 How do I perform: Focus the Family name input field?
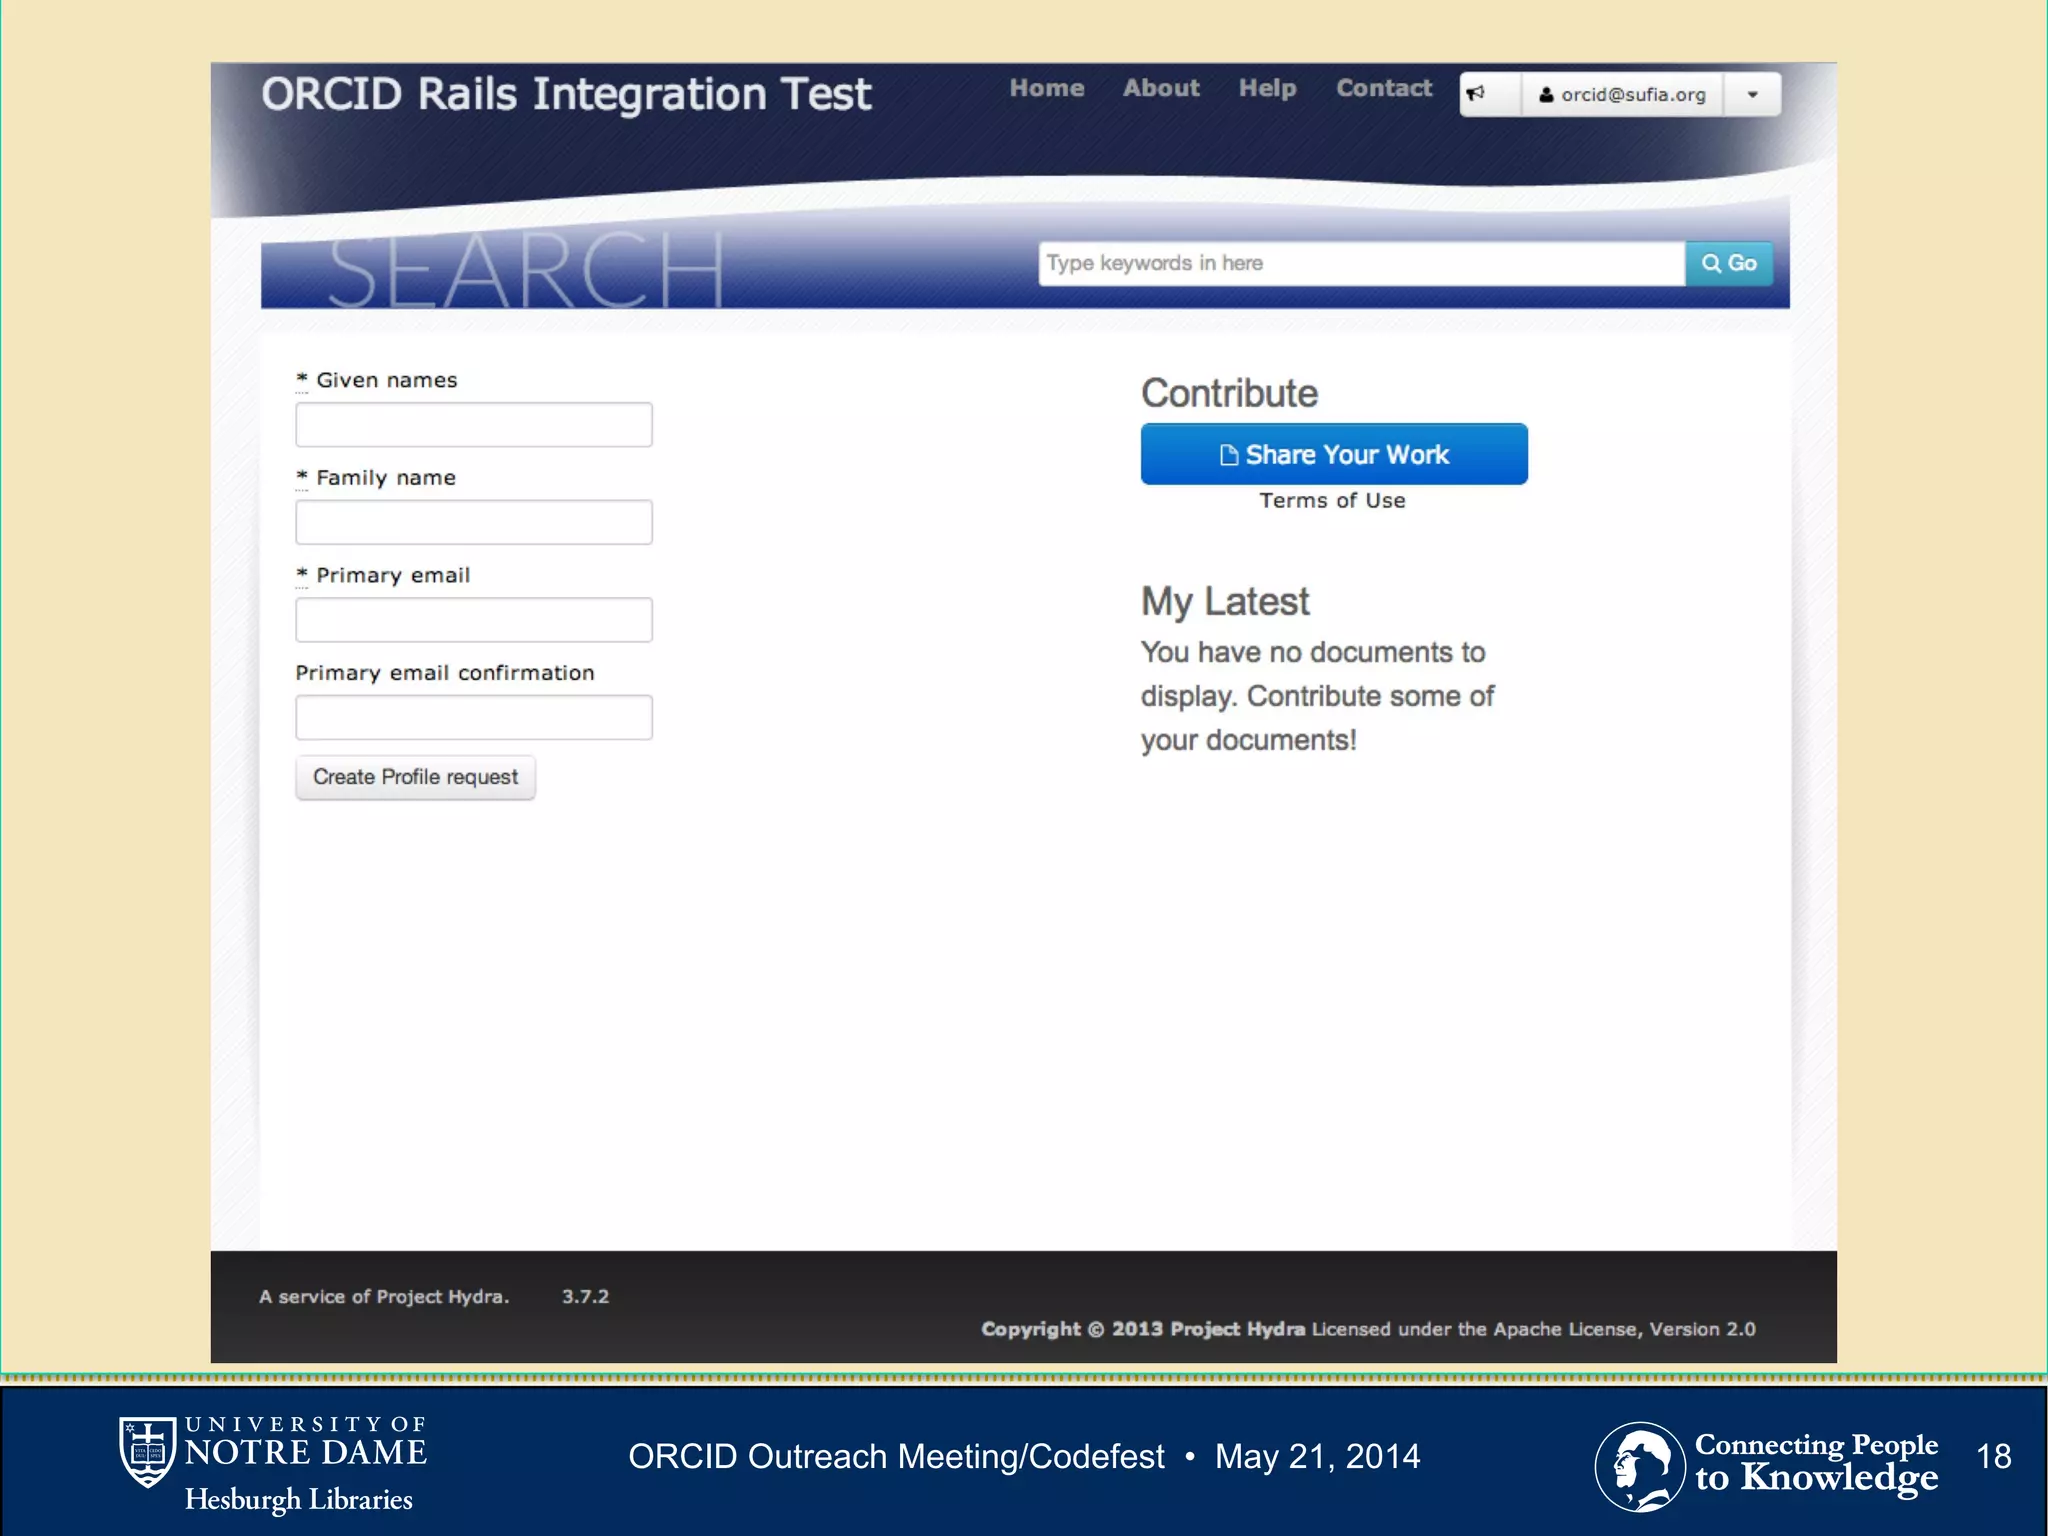(474, 522)
